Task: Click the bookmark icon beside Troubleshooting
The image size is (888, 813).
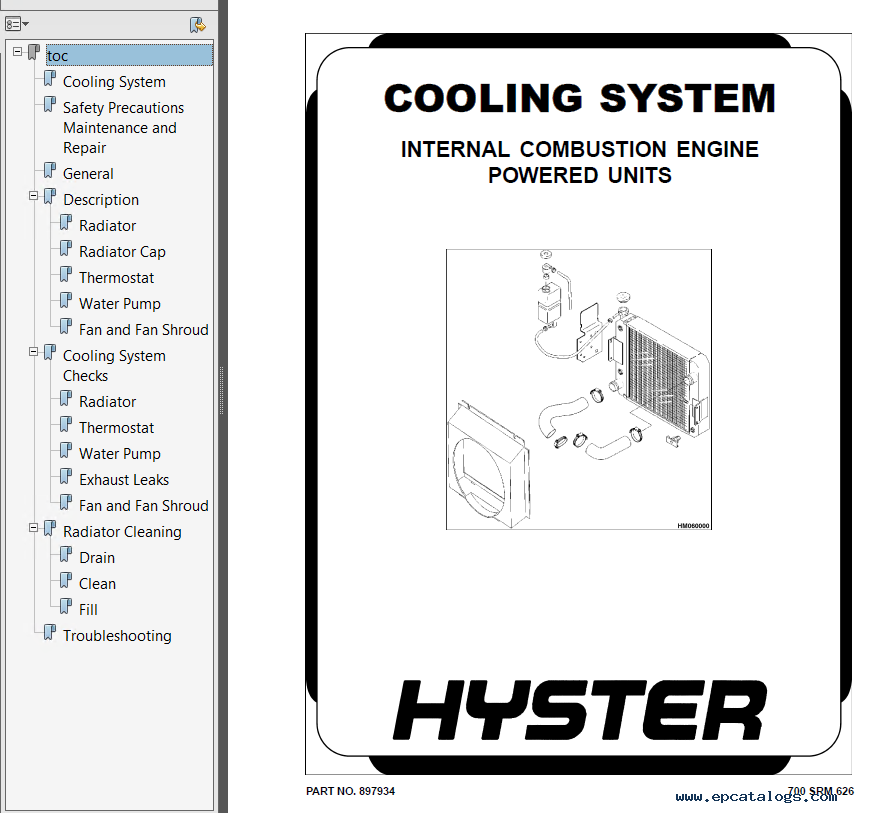Action: 50,632
